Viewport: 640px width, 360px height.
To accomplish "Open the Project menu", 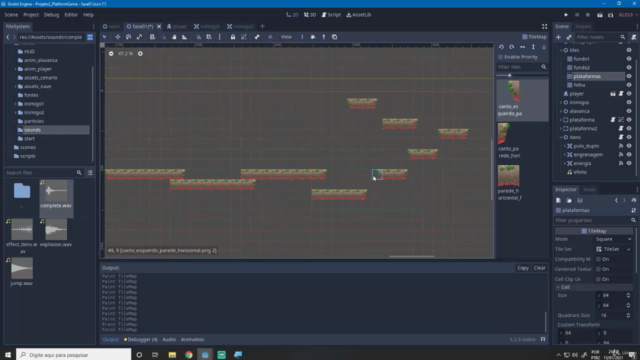I will pos(31,15).
